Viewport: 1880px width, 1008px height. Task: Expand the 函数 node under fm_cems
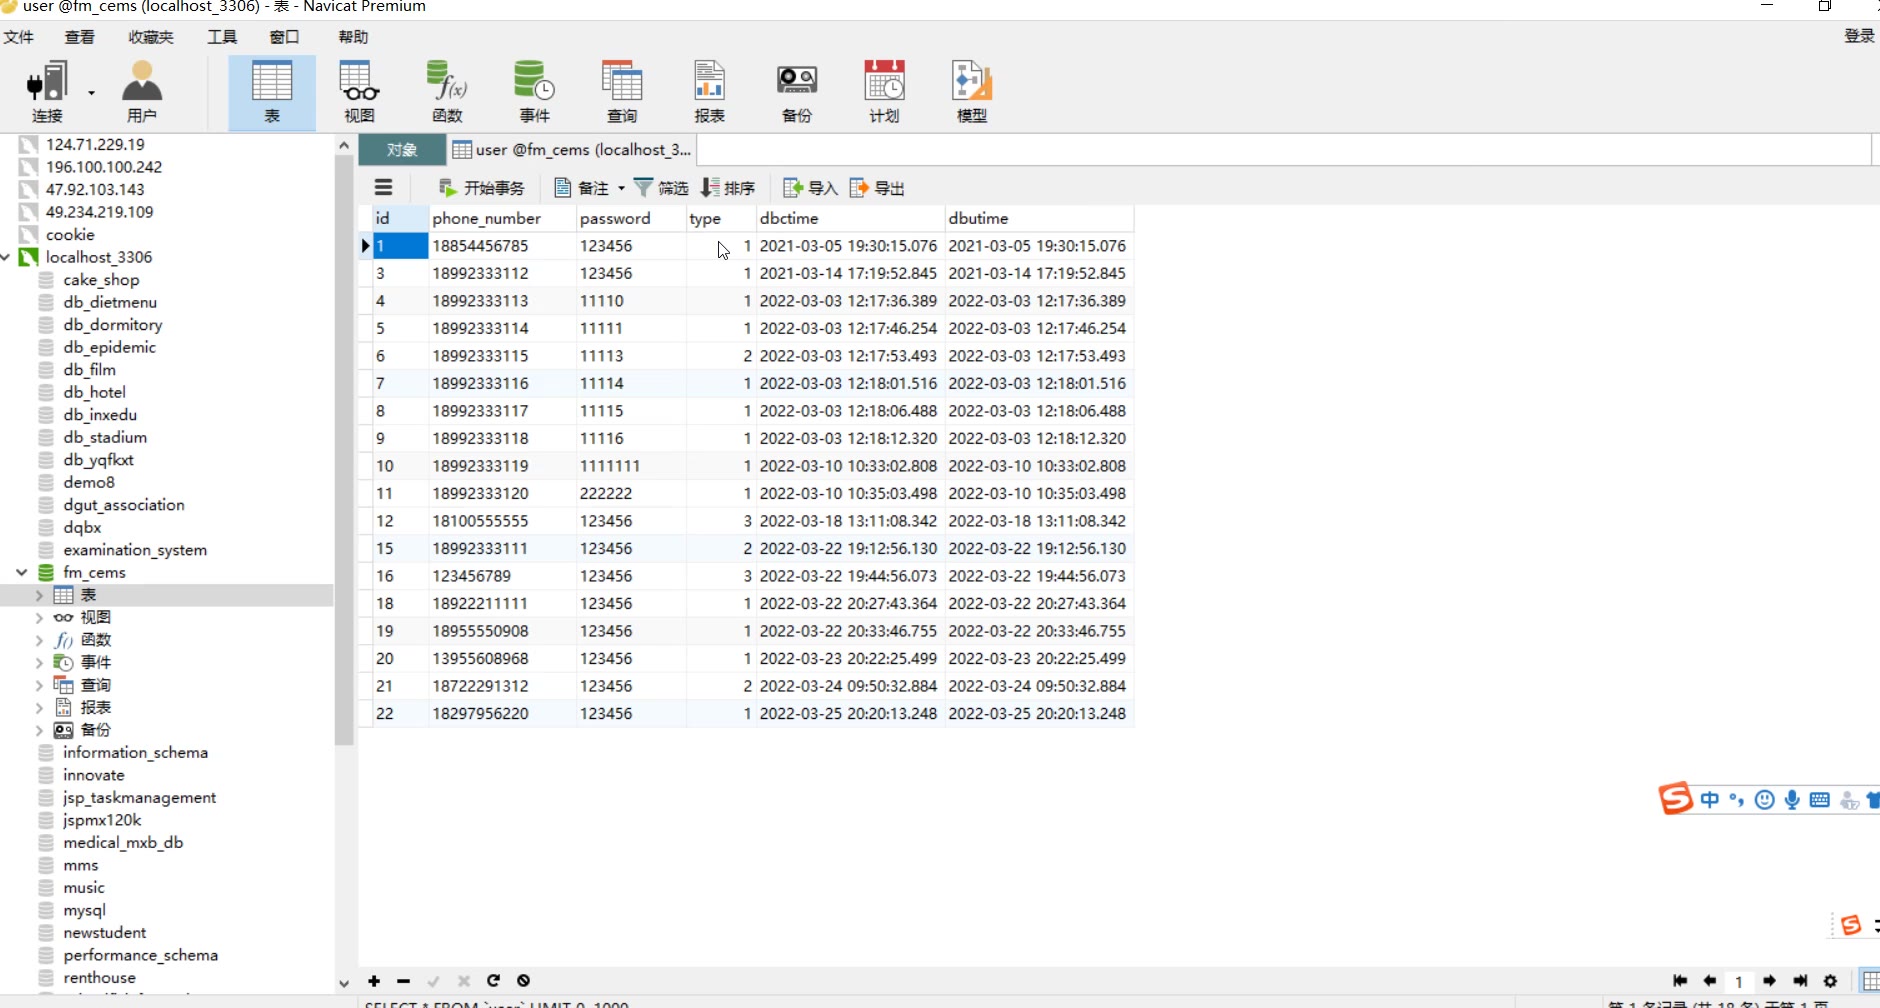coord(39,640)
